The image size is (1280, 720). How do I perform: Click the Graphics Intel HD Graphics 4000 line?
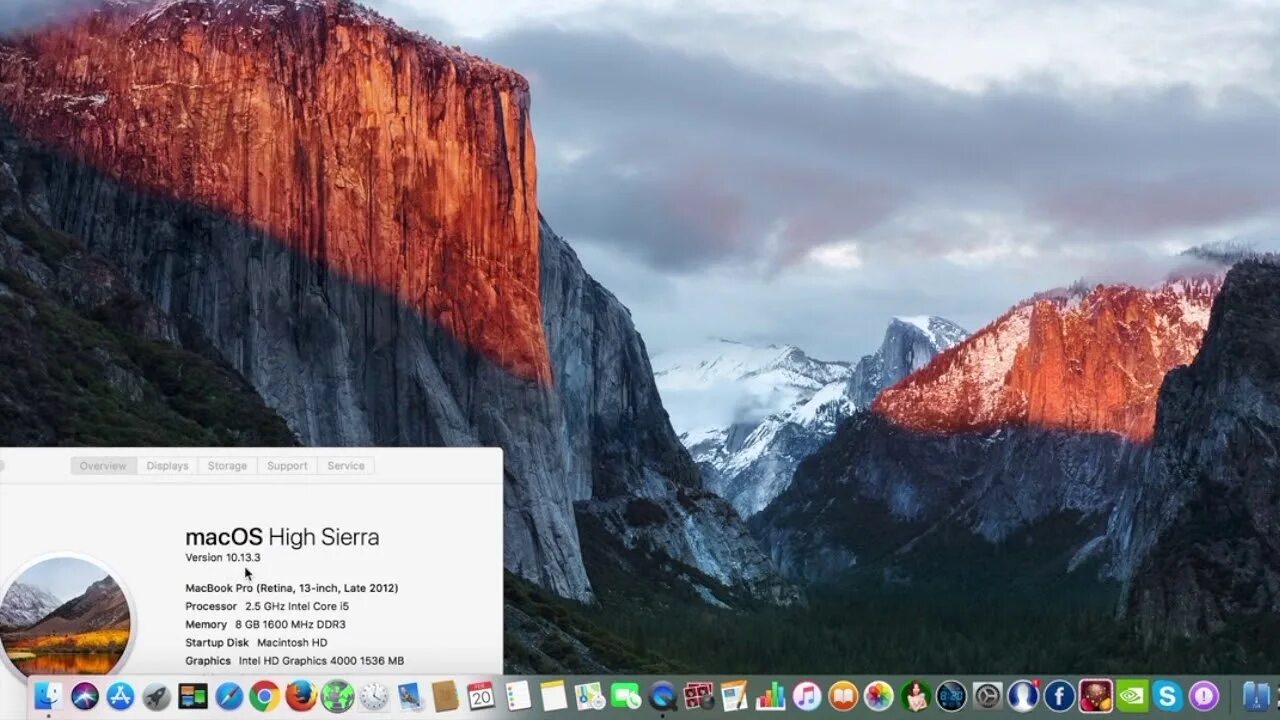[294, 661]
